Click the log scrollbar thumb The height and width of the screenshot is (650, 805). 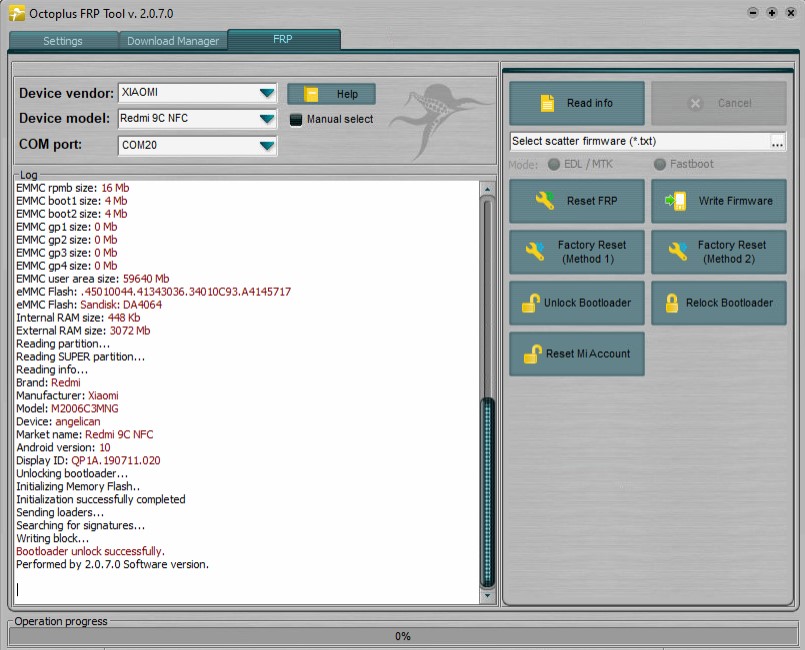(487, 492)
